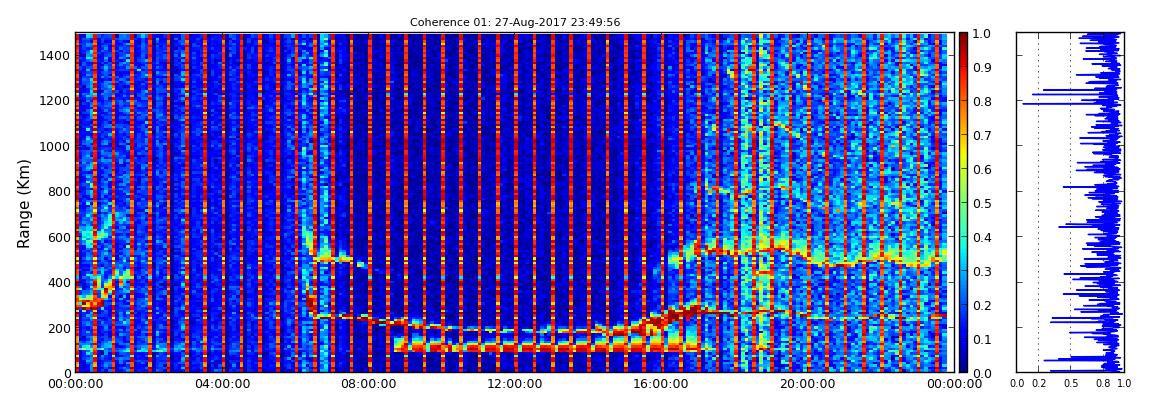Click the 04:00:00 time axis label
Screen dimensions: 1150x407
[221, 384]
